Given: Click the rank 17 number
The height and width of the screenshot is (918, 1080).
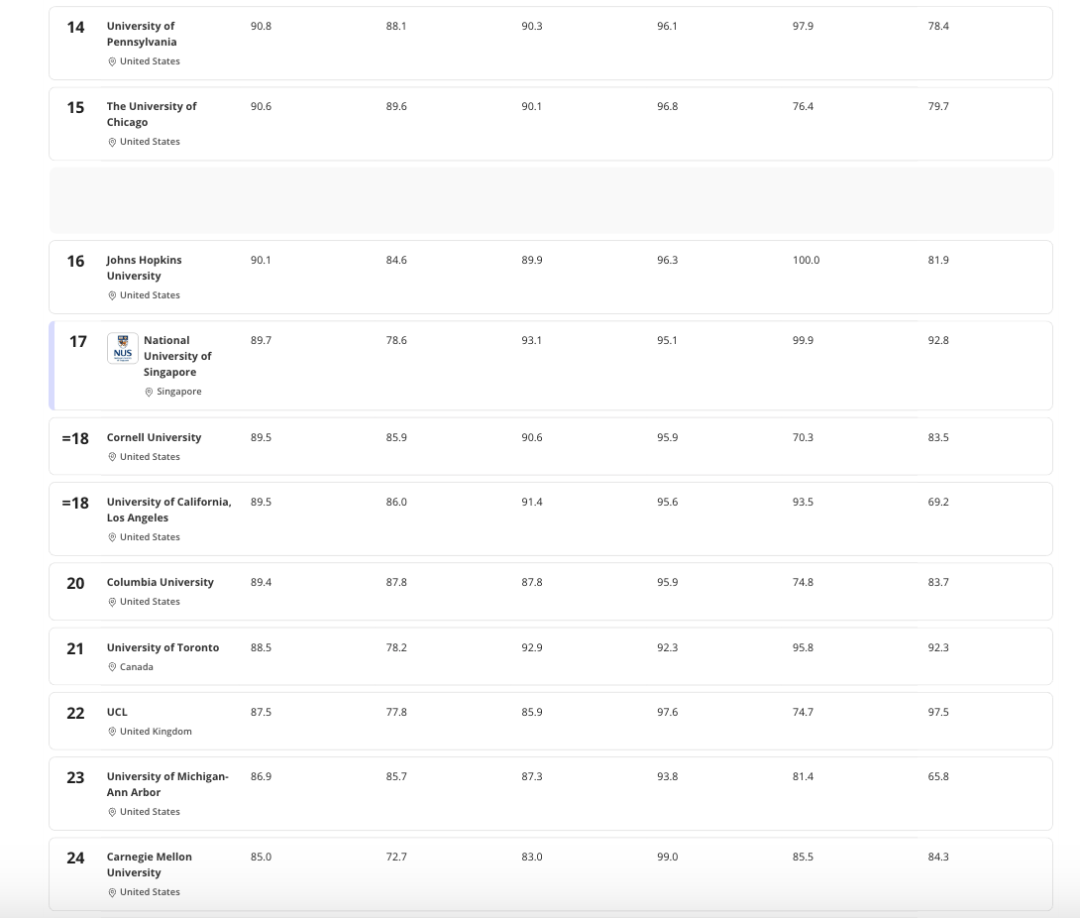Looking at the screenshot, I should coord(78,342).
